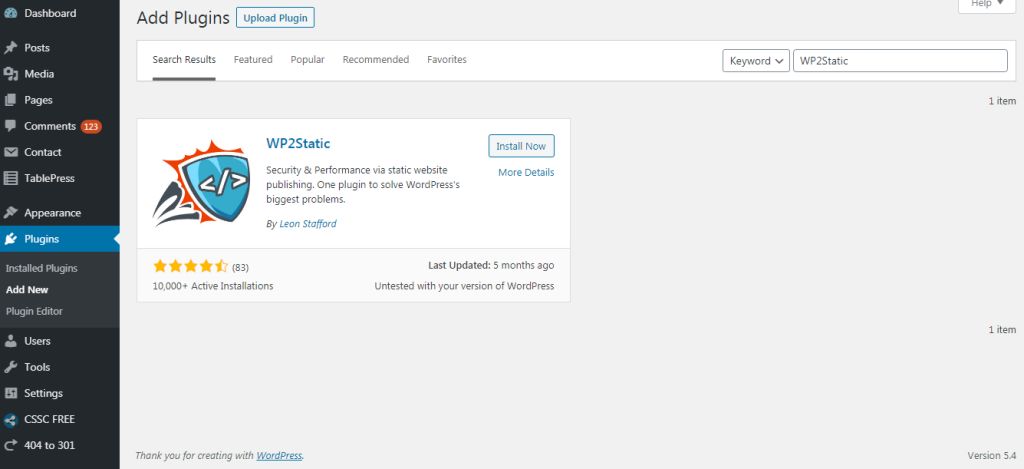Click the 404 to 301 redirect icon
The width and height of the screenshot is (1024, 469).
click(x=10, y=445)
